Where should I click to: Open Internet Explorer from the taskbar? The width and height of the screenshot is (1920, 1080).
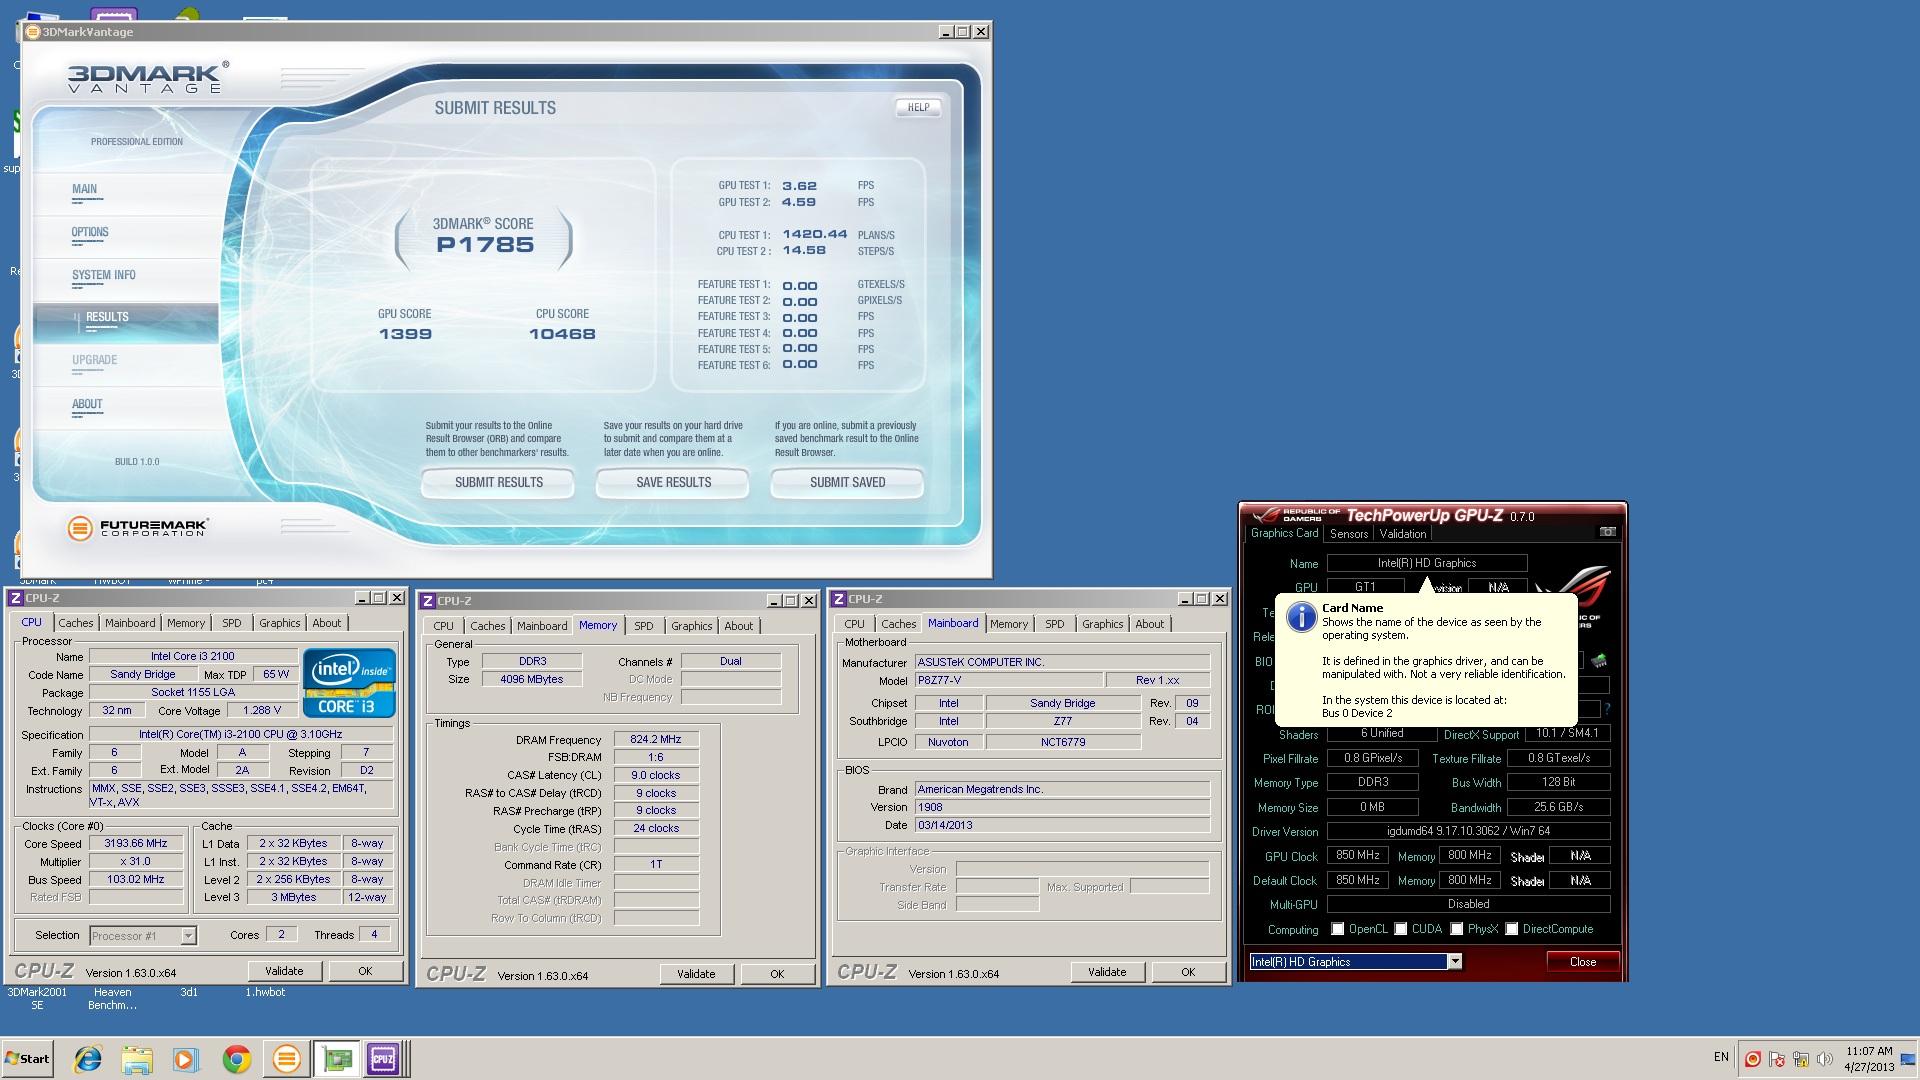point(88,1059)
